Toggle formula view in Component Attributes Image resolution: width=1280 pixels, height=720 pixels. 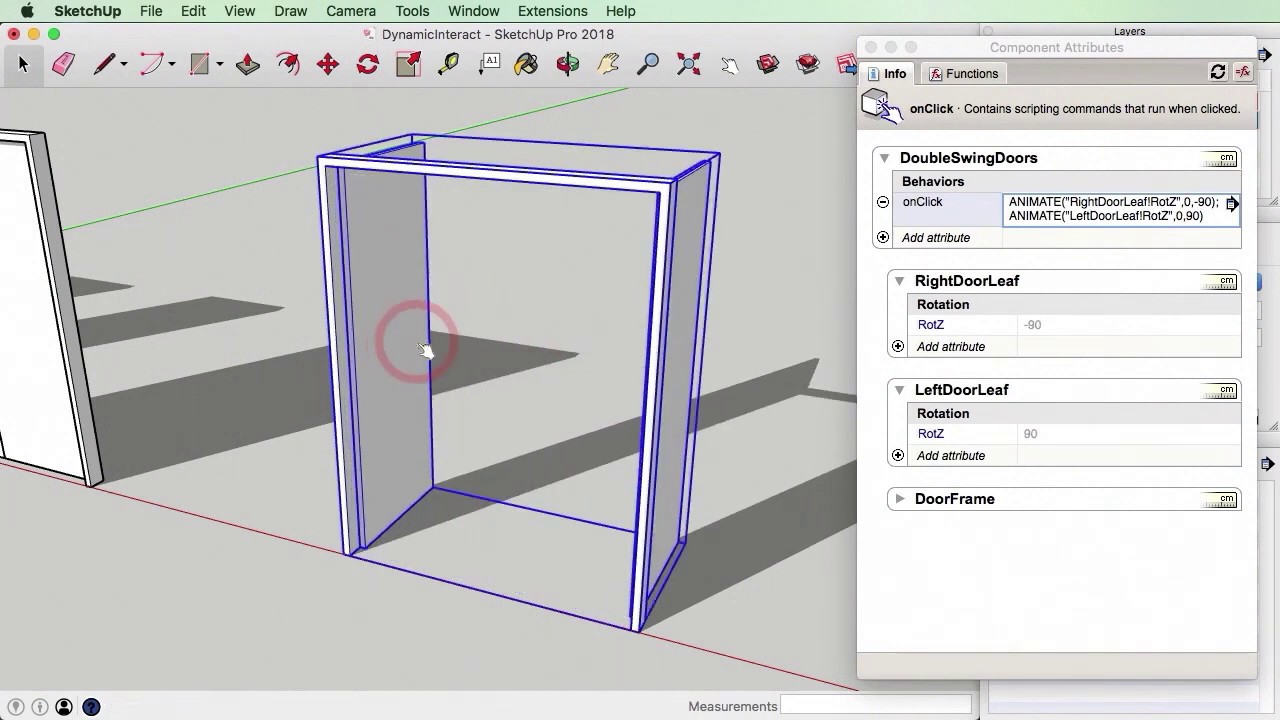[x=1243, y=72]
